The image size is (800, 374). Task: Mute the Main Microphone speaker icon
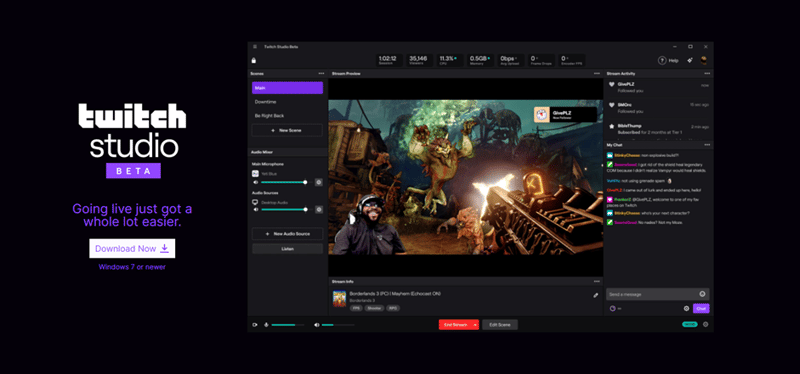[x=256, y=182]
